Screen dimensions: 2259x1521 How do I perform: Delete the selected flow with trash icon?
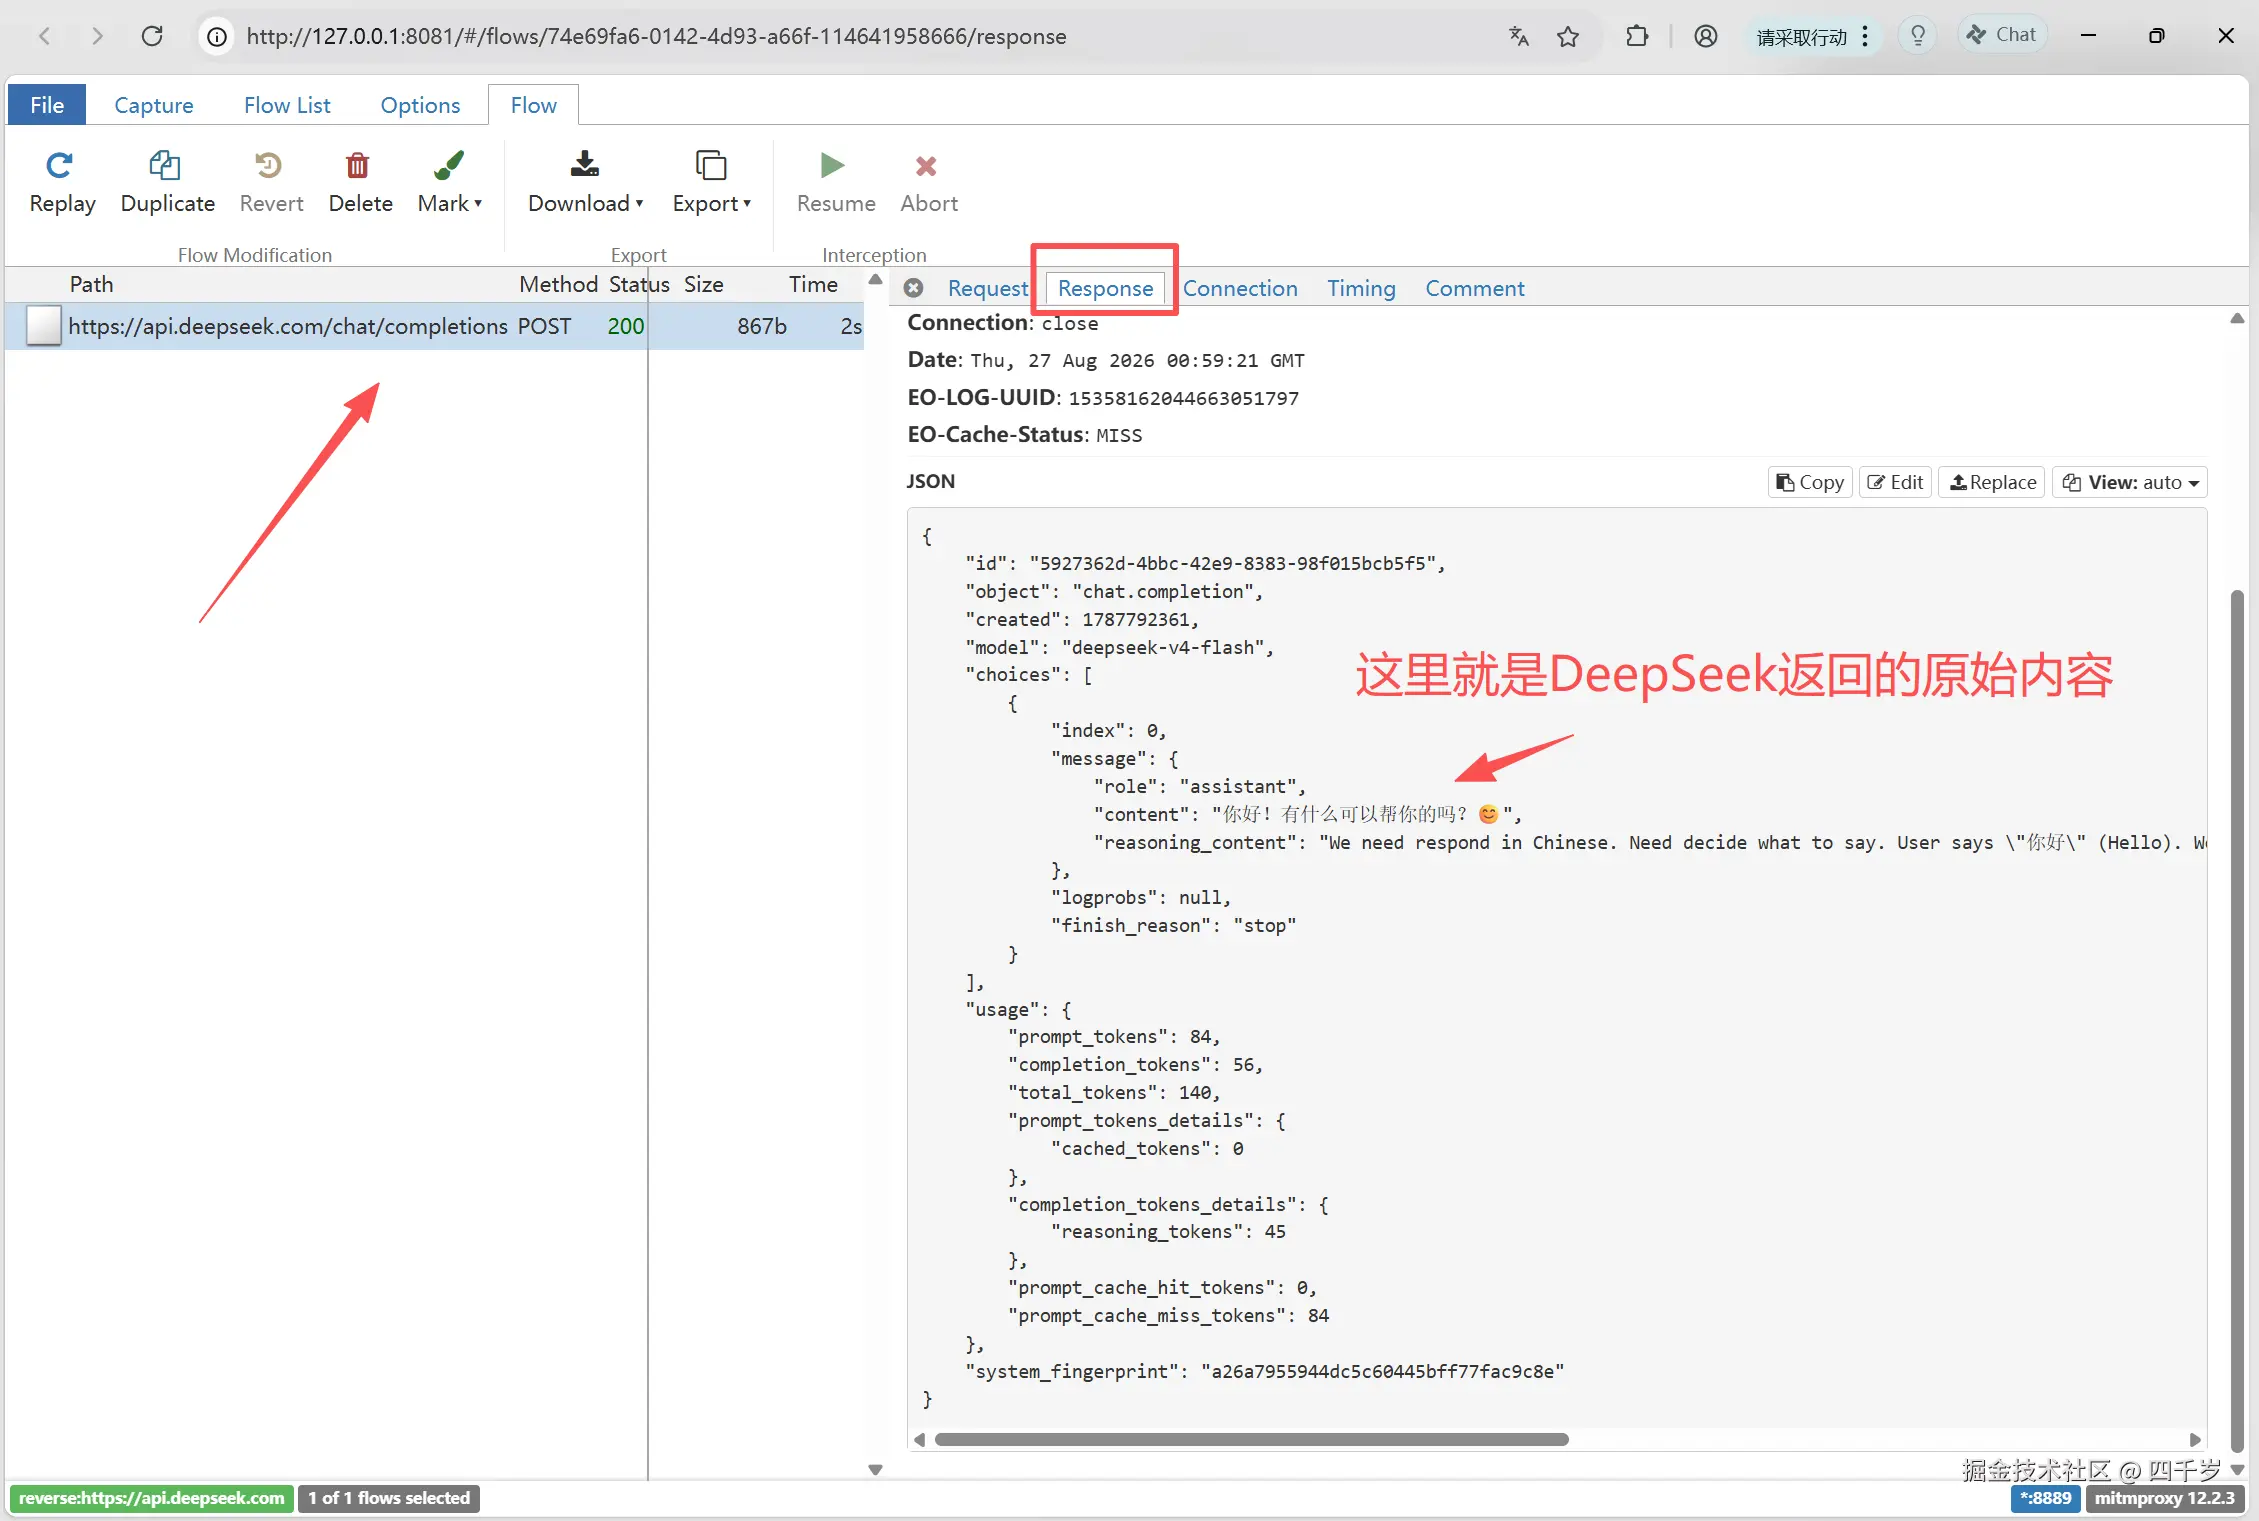[358, 166]
